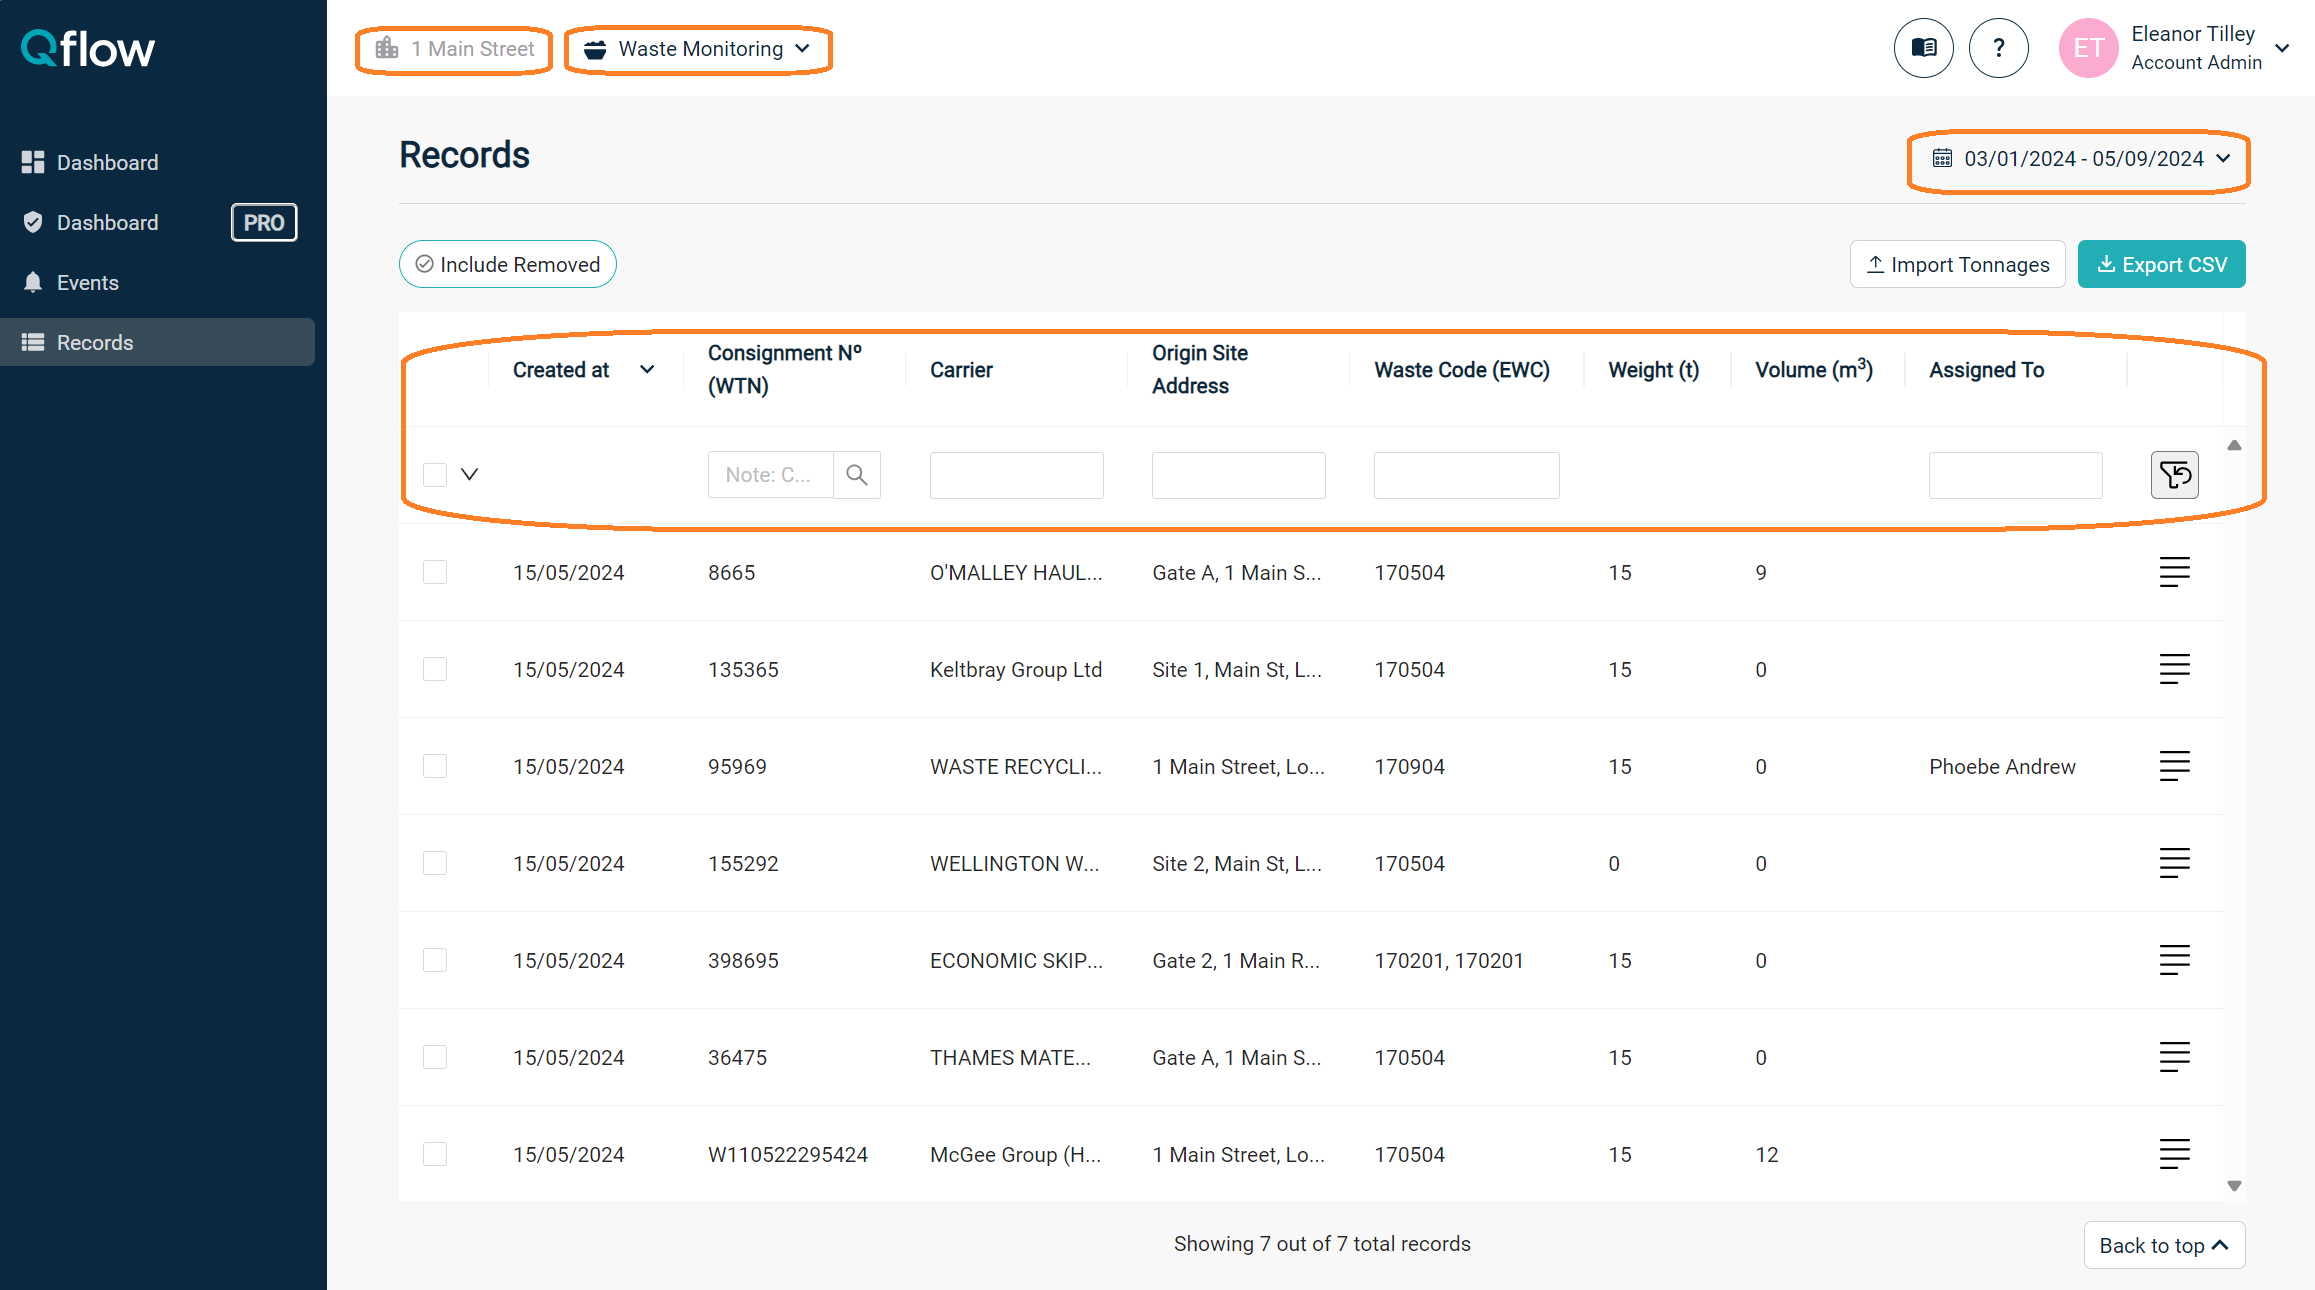Click the Qflow logo
Screen dimensions: 2315x1290
[x=88, y=48]
